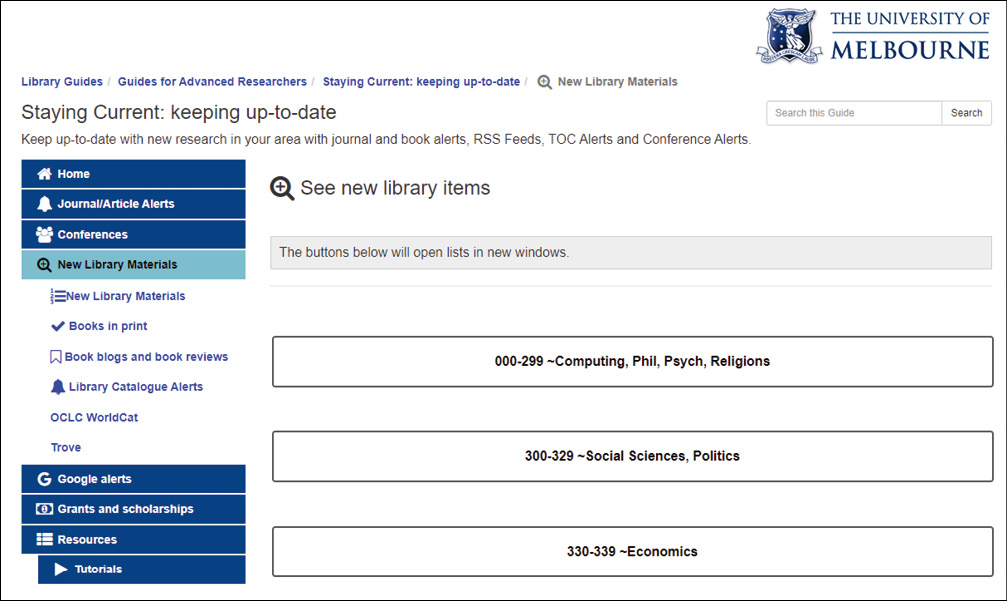The width and height of the screenshot is (1007, 601).
Task: Click the people icon beside Conferences
Action: pyautogui.click(x=44, y=234)
